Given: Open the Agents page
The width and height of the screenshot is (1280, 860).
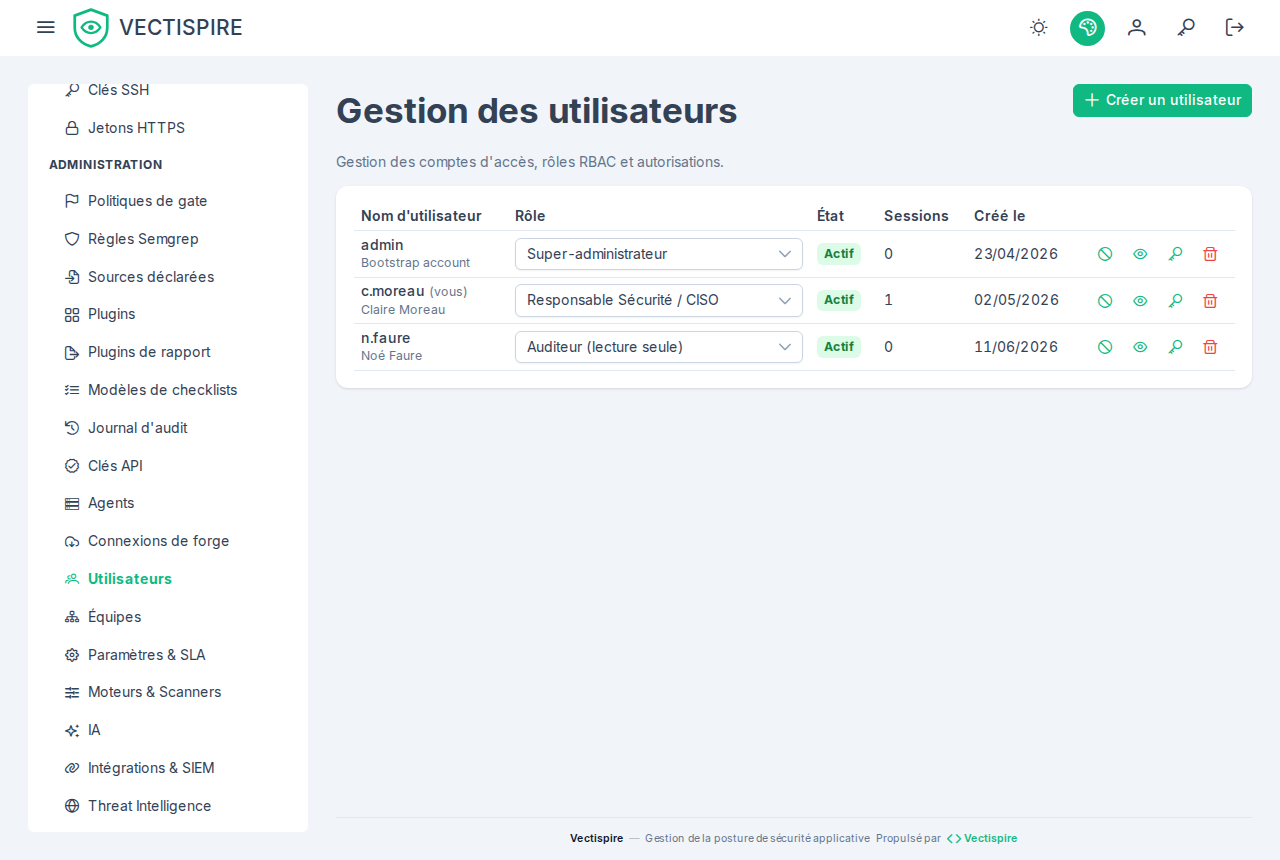Looking at the screenshot, I should 168,503.
